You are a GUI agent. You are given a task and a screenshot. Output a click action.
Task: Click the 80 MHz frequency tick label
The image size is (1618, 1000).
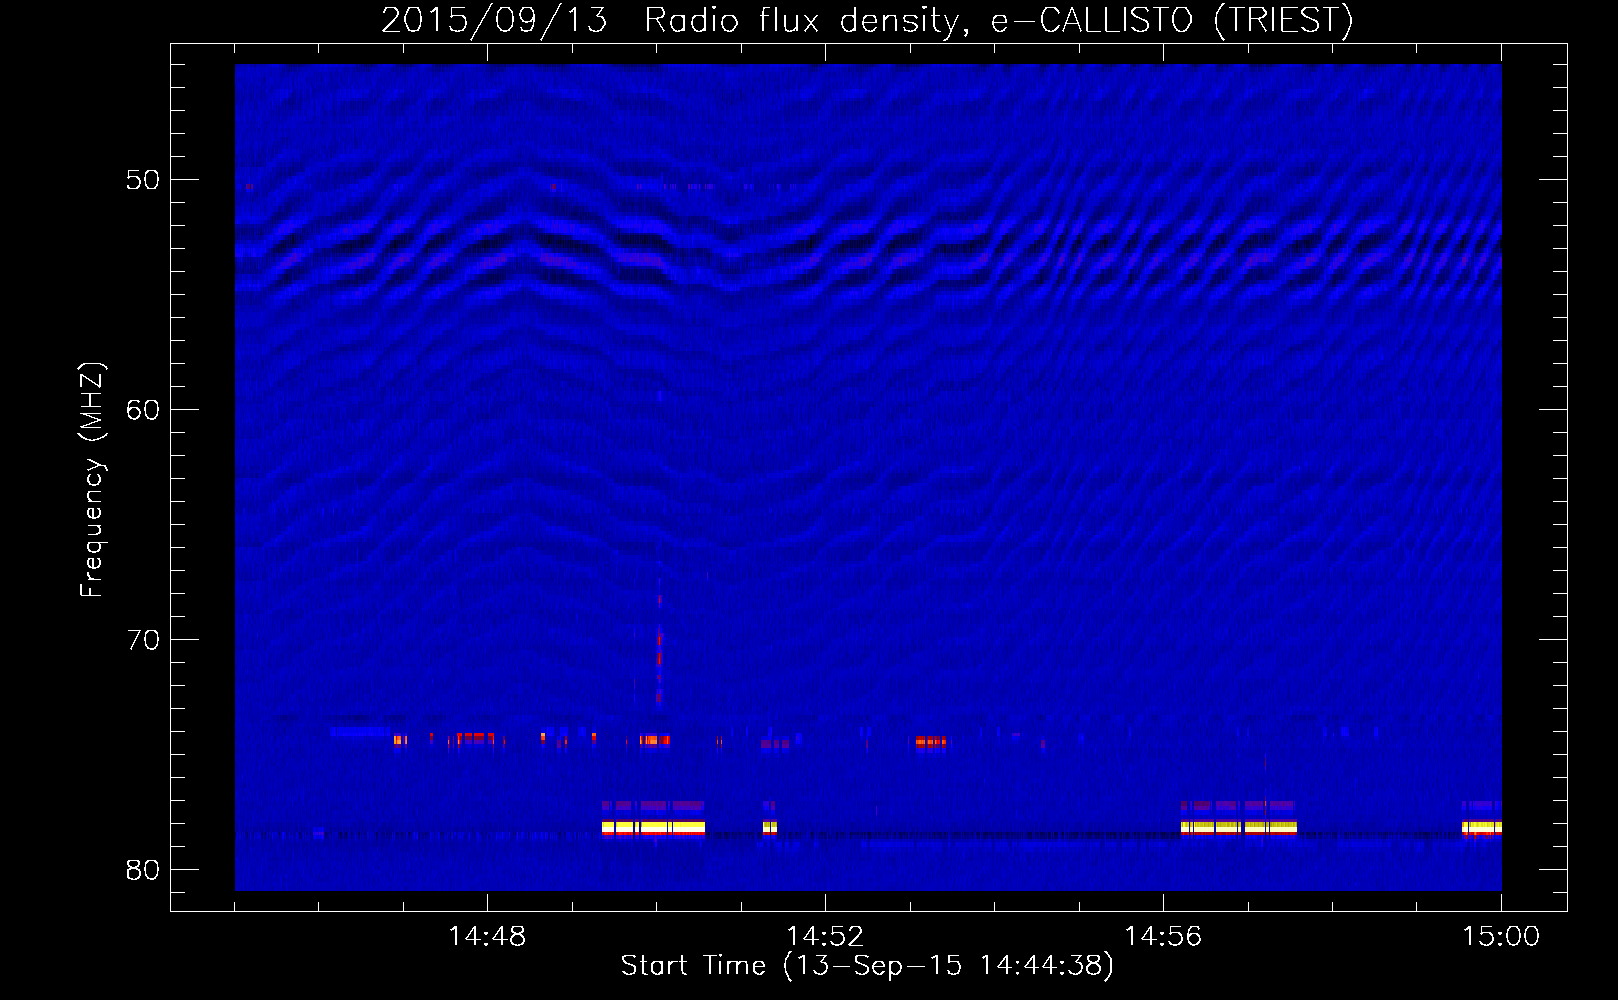click(144, 870)
